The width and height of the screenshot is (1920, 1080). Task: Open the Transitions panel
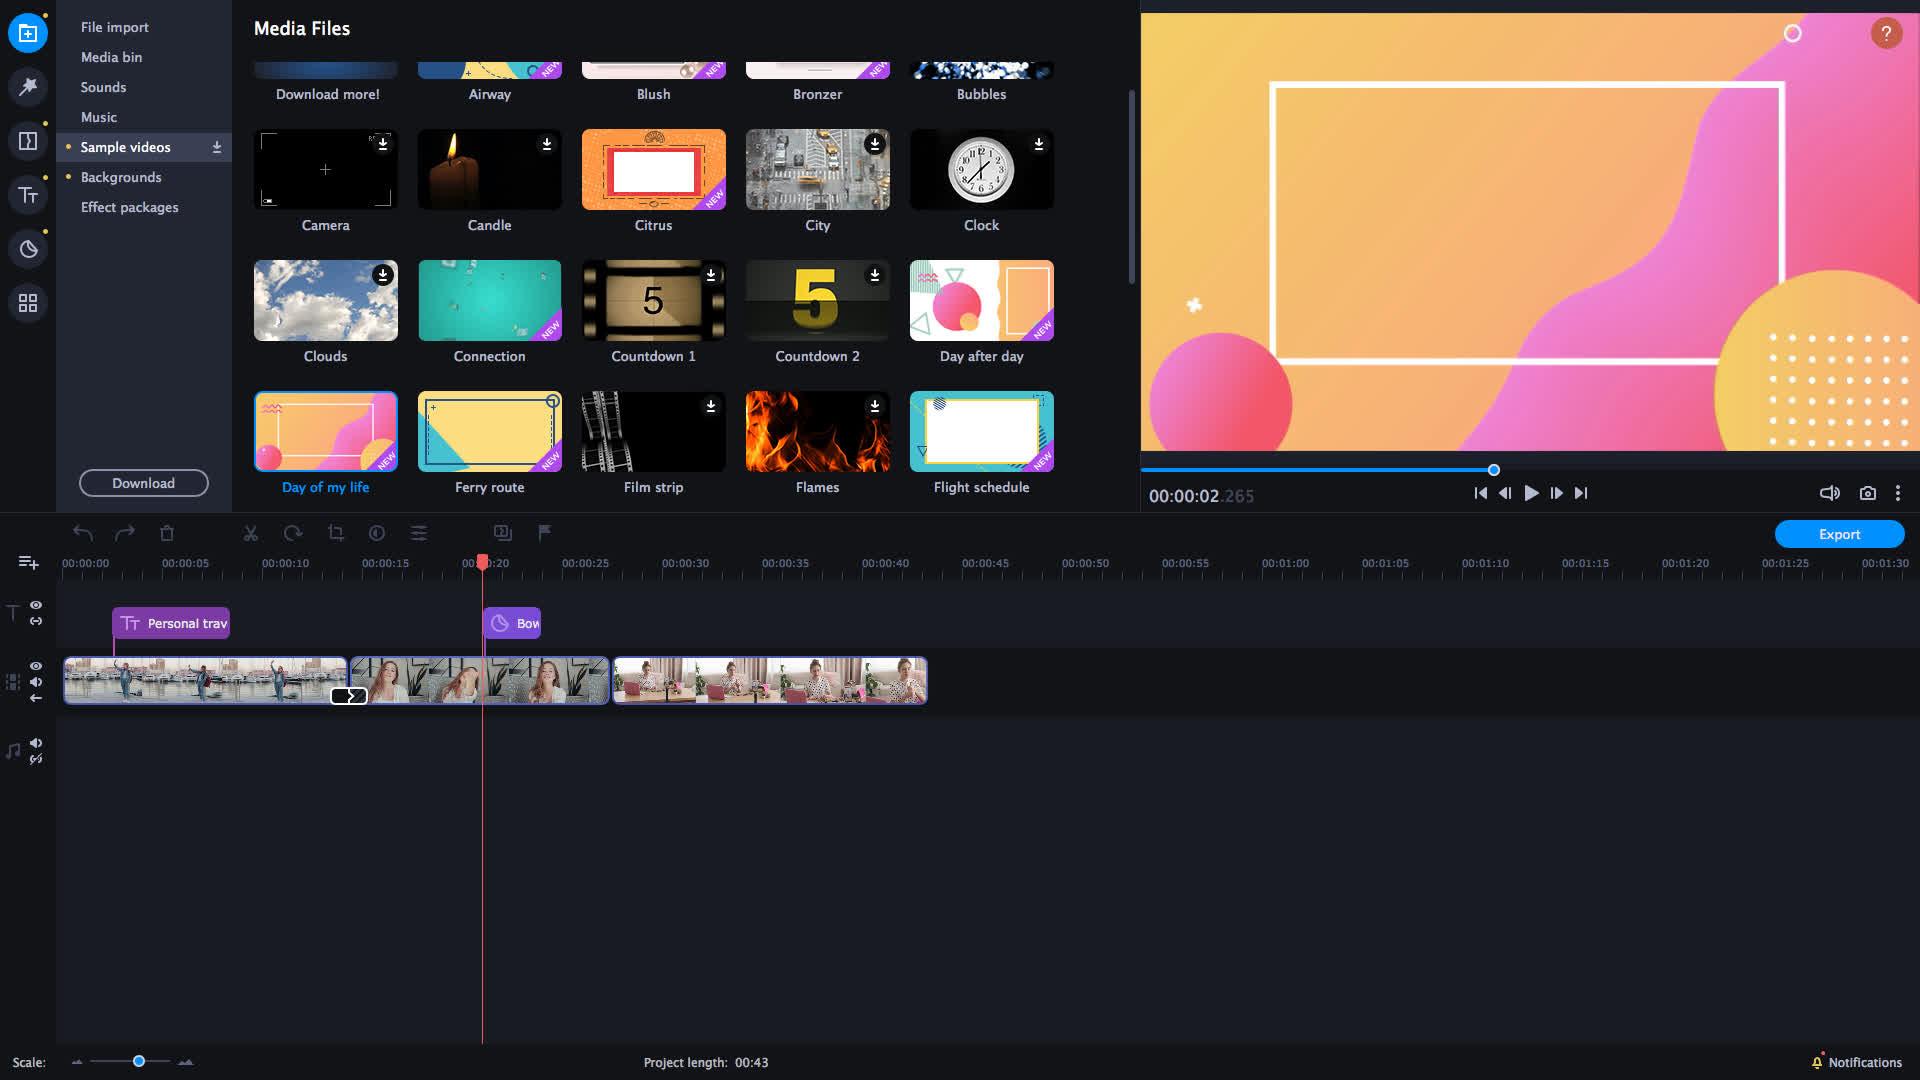click(27, 140)
